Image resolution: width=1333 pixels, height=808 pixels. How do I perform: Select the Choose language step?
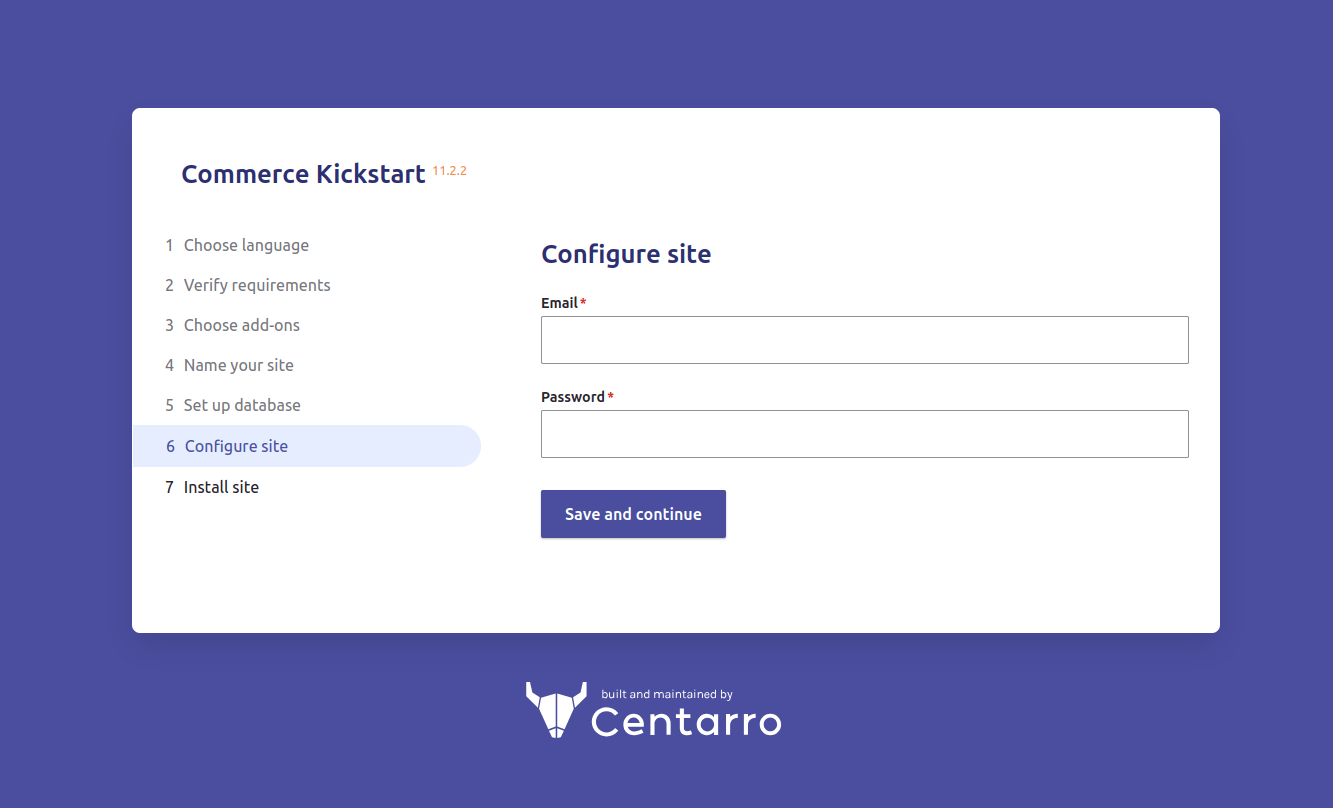[x=237, y=245]
